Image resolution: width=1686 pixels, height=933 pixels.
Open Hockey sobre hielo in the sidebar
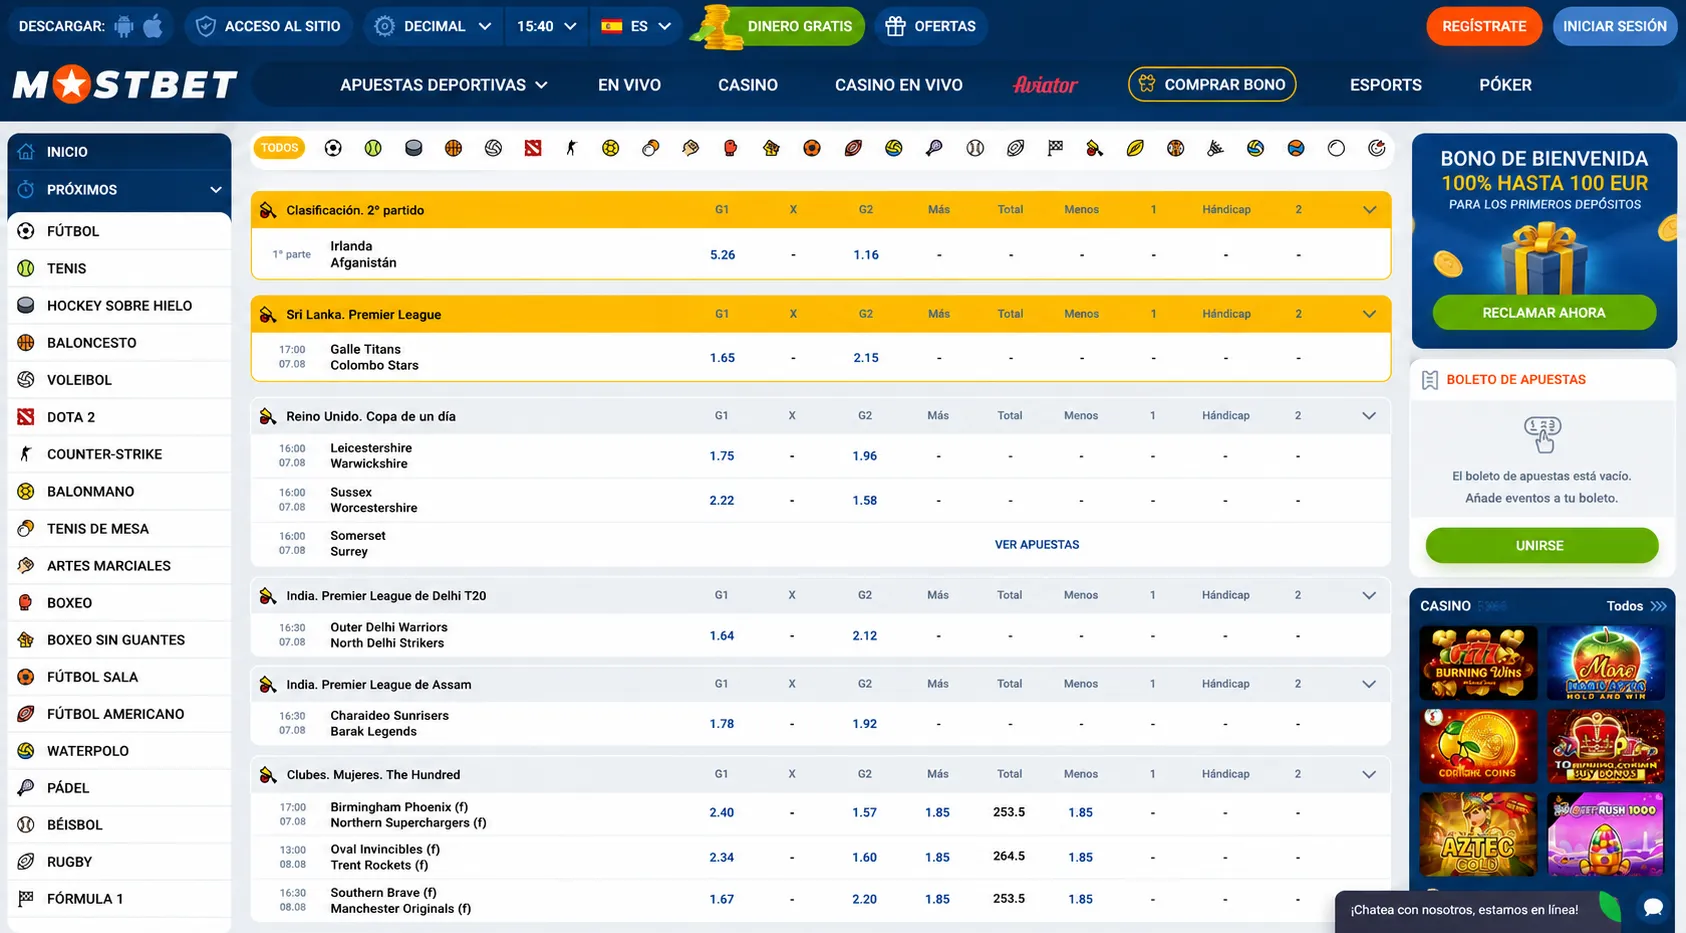point(119,305)
